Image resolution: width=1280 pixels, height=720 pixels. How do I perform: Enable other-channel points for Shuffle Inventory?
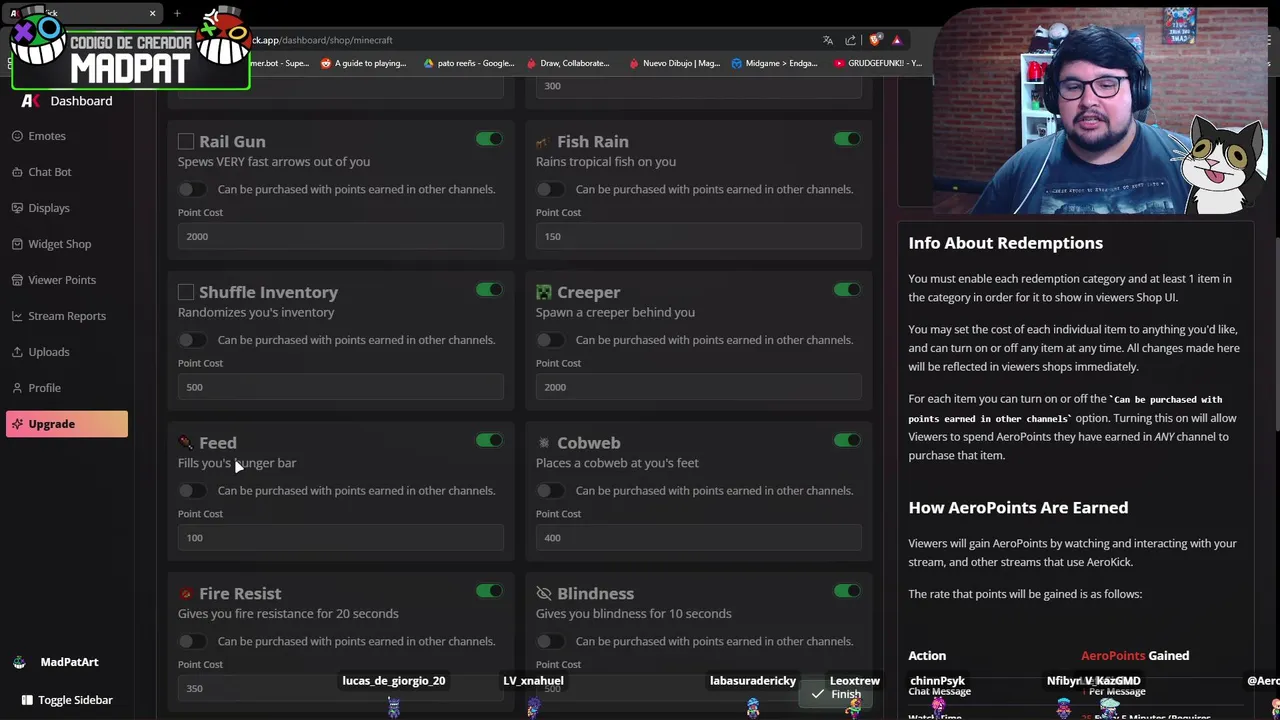(x=192, y=340)
